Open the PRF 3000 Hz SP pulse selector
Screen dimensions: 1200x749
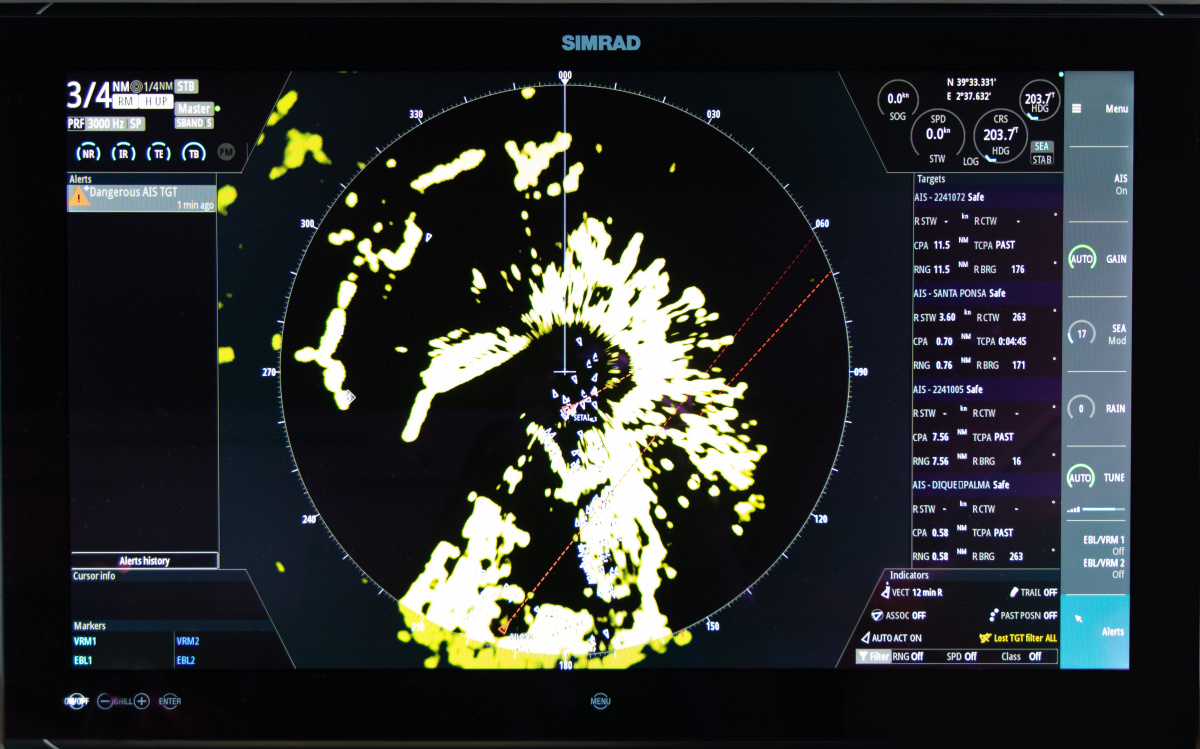tap(106, 123)
